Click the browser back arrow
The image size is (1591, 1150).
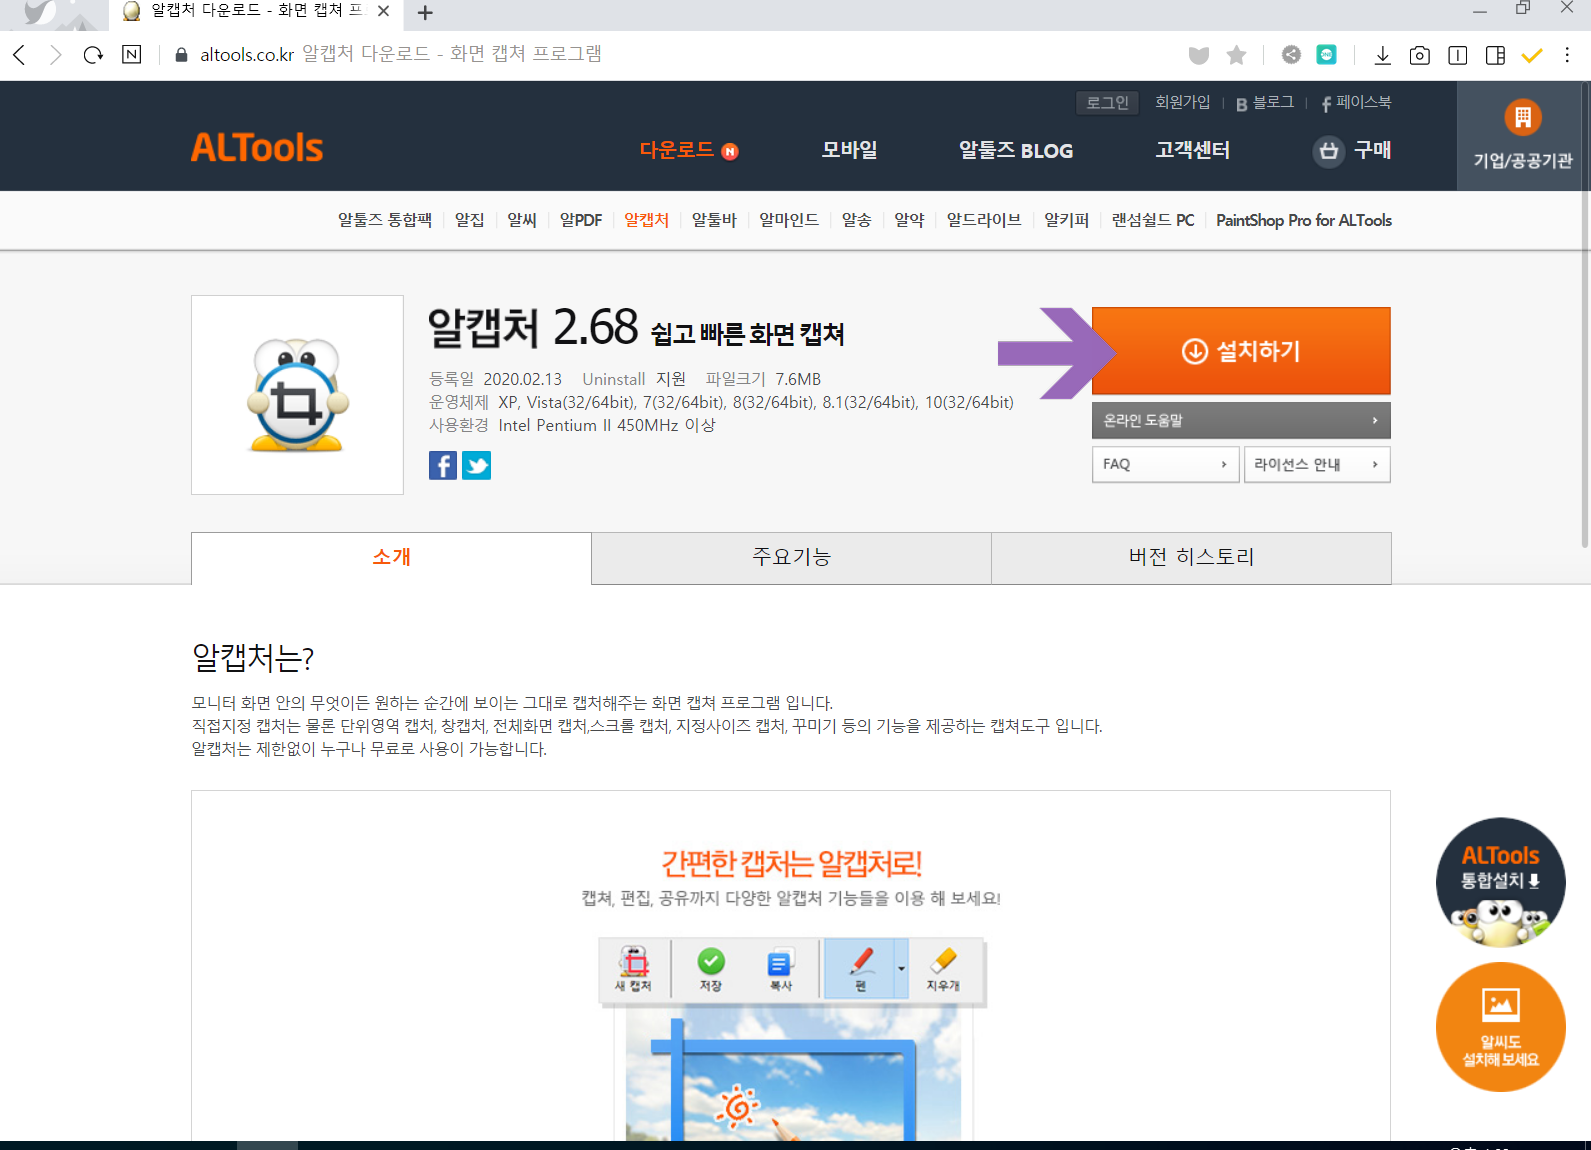coord(19,55)
